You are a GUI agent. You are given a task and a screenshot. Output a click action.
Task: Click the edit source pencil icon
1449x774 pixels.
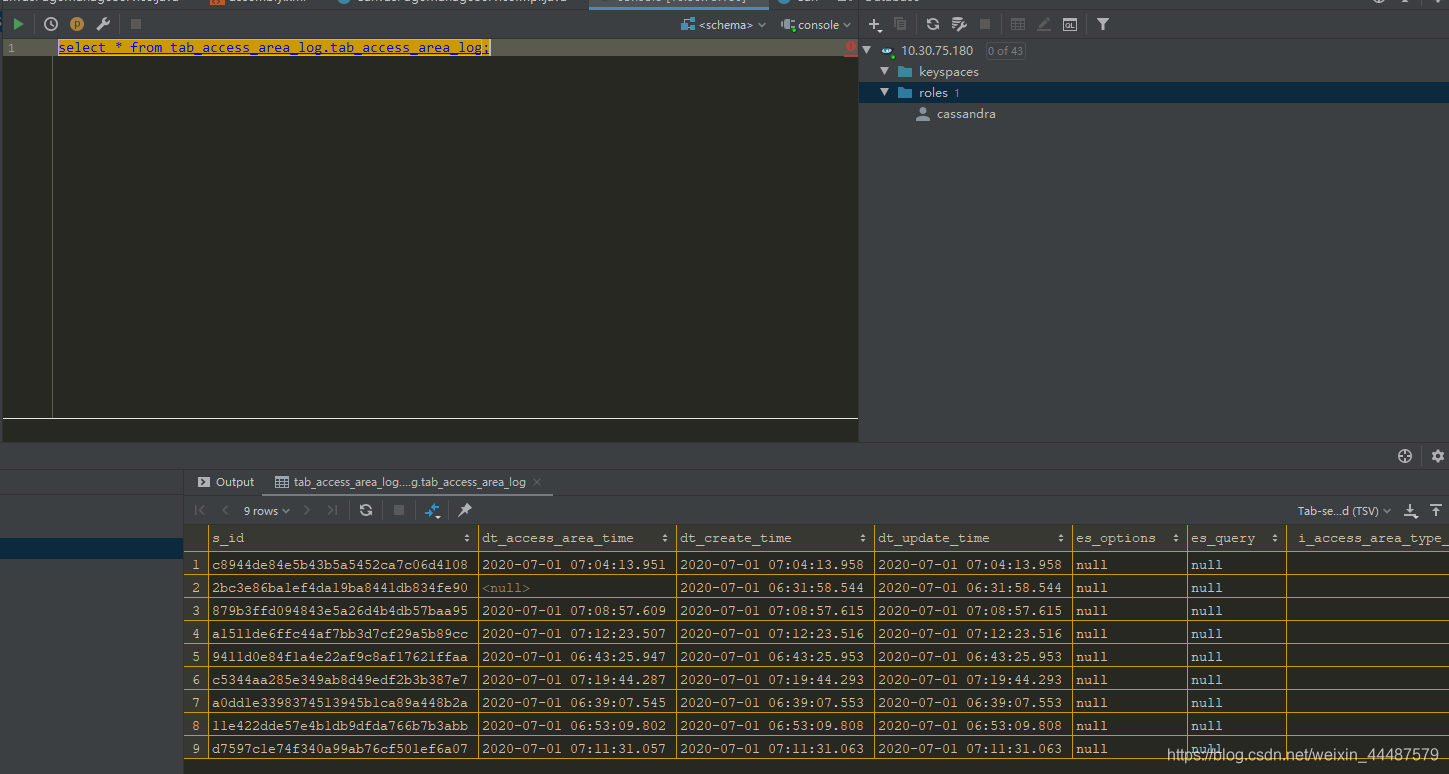[x=1044, y=24]
